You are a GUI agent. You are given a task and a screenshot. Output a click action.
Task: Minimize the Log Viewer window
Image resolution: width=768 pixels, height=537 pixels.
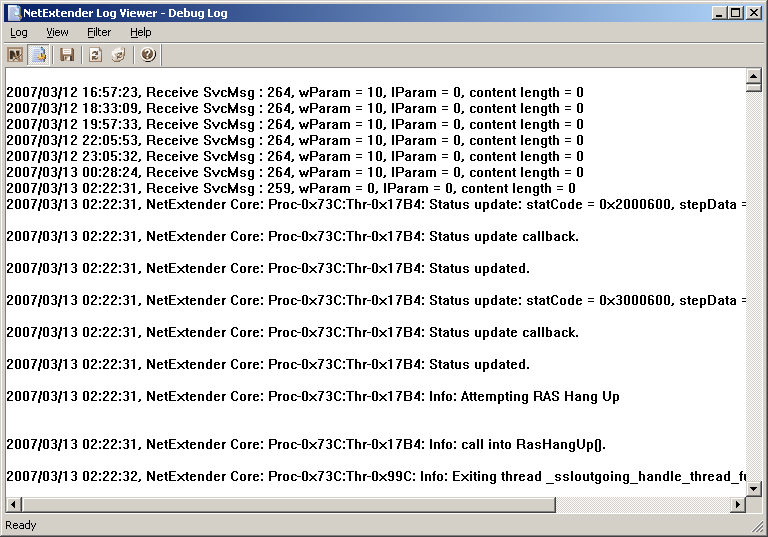coord(719,12)
